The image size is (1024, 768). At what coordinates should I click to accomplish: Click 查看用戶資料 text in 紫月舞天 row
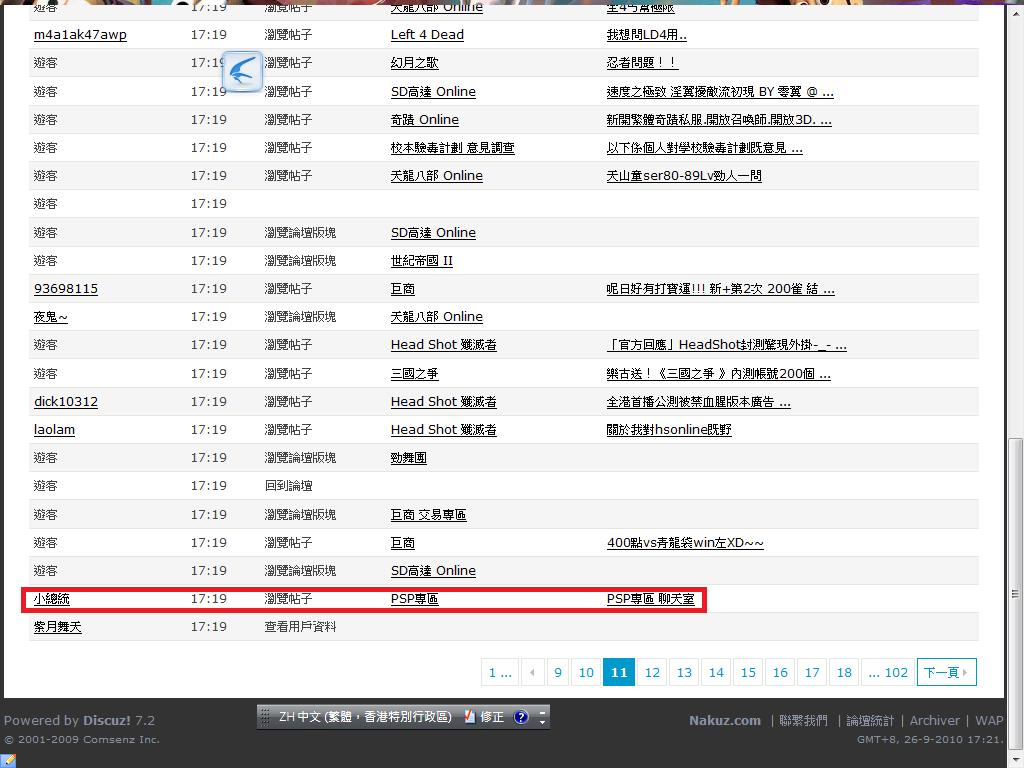(300, 627)
